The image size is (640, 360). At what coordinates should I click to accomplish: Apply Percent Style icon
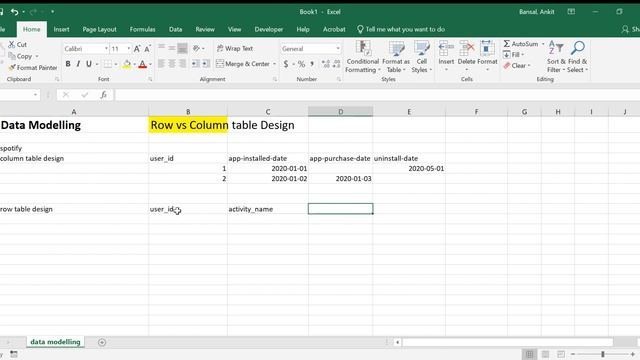coord(301,64)
